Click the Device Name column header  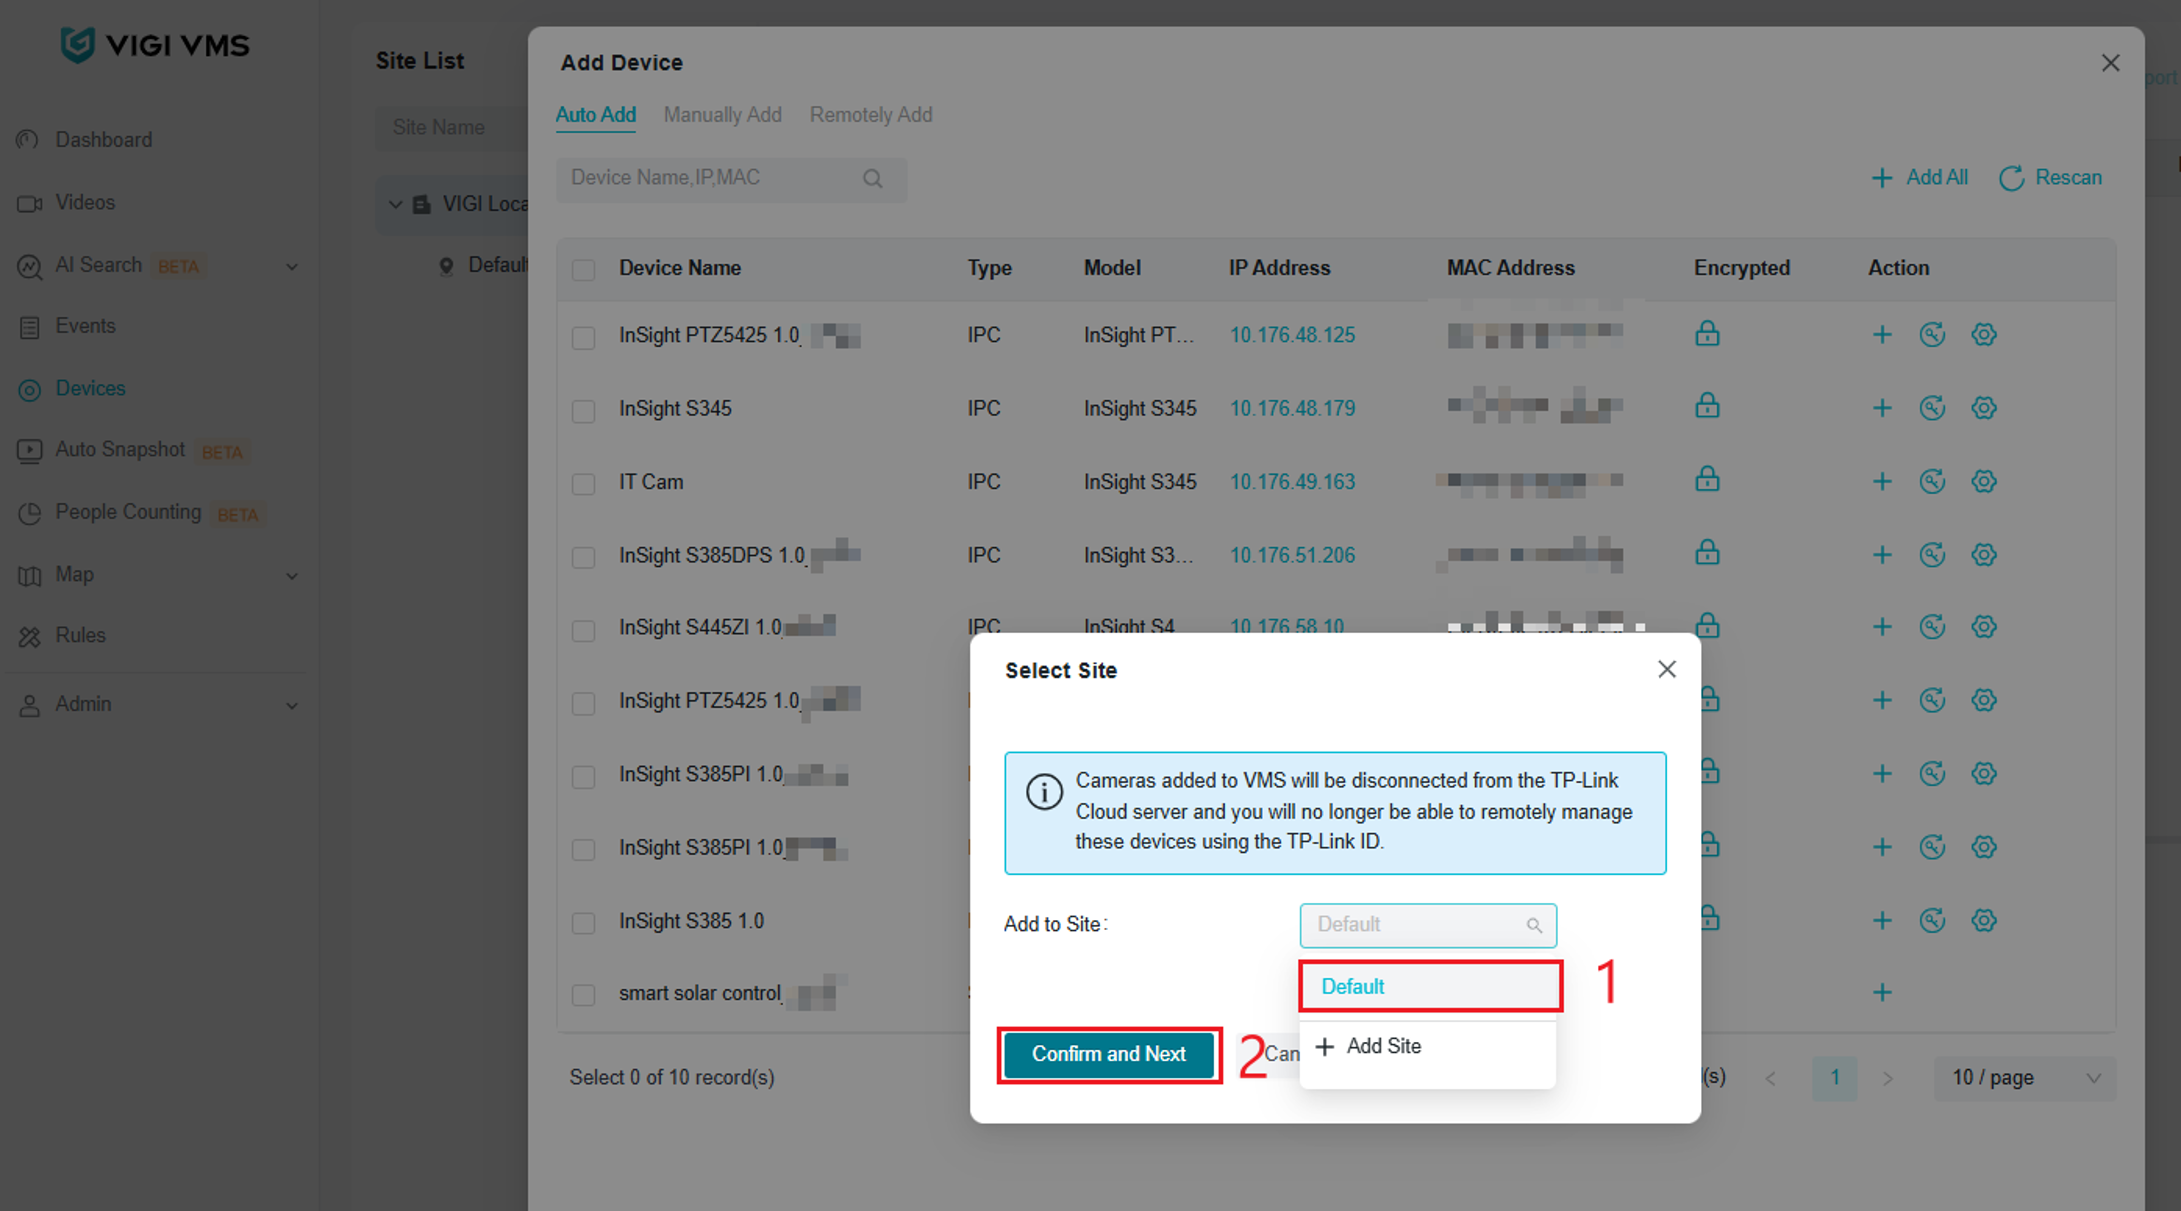(x=680, y=268)
